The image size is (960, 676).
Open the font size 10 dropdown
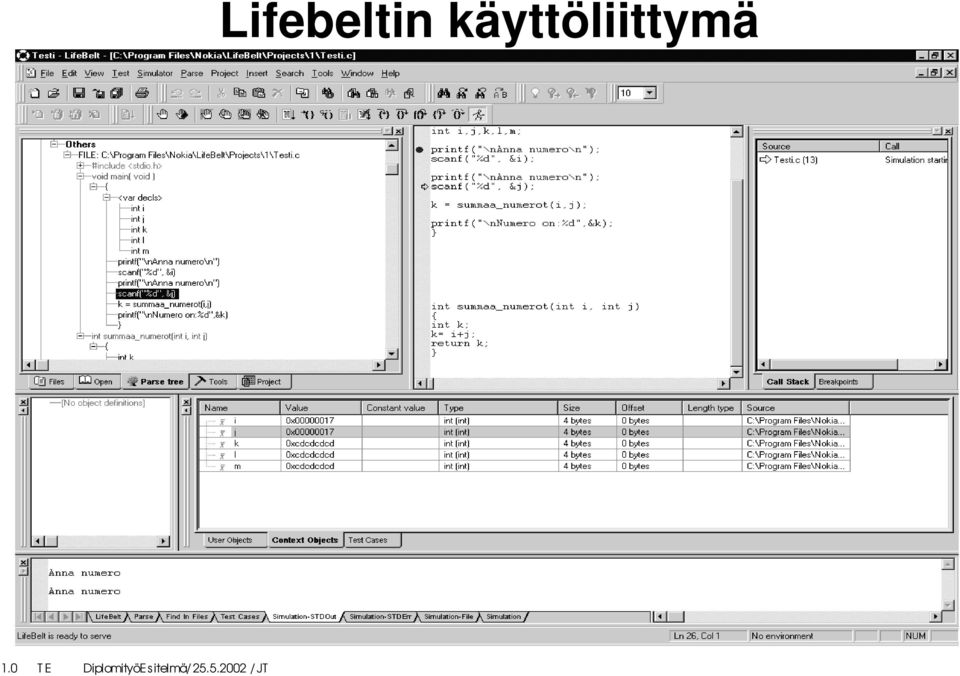click(650, 93)
